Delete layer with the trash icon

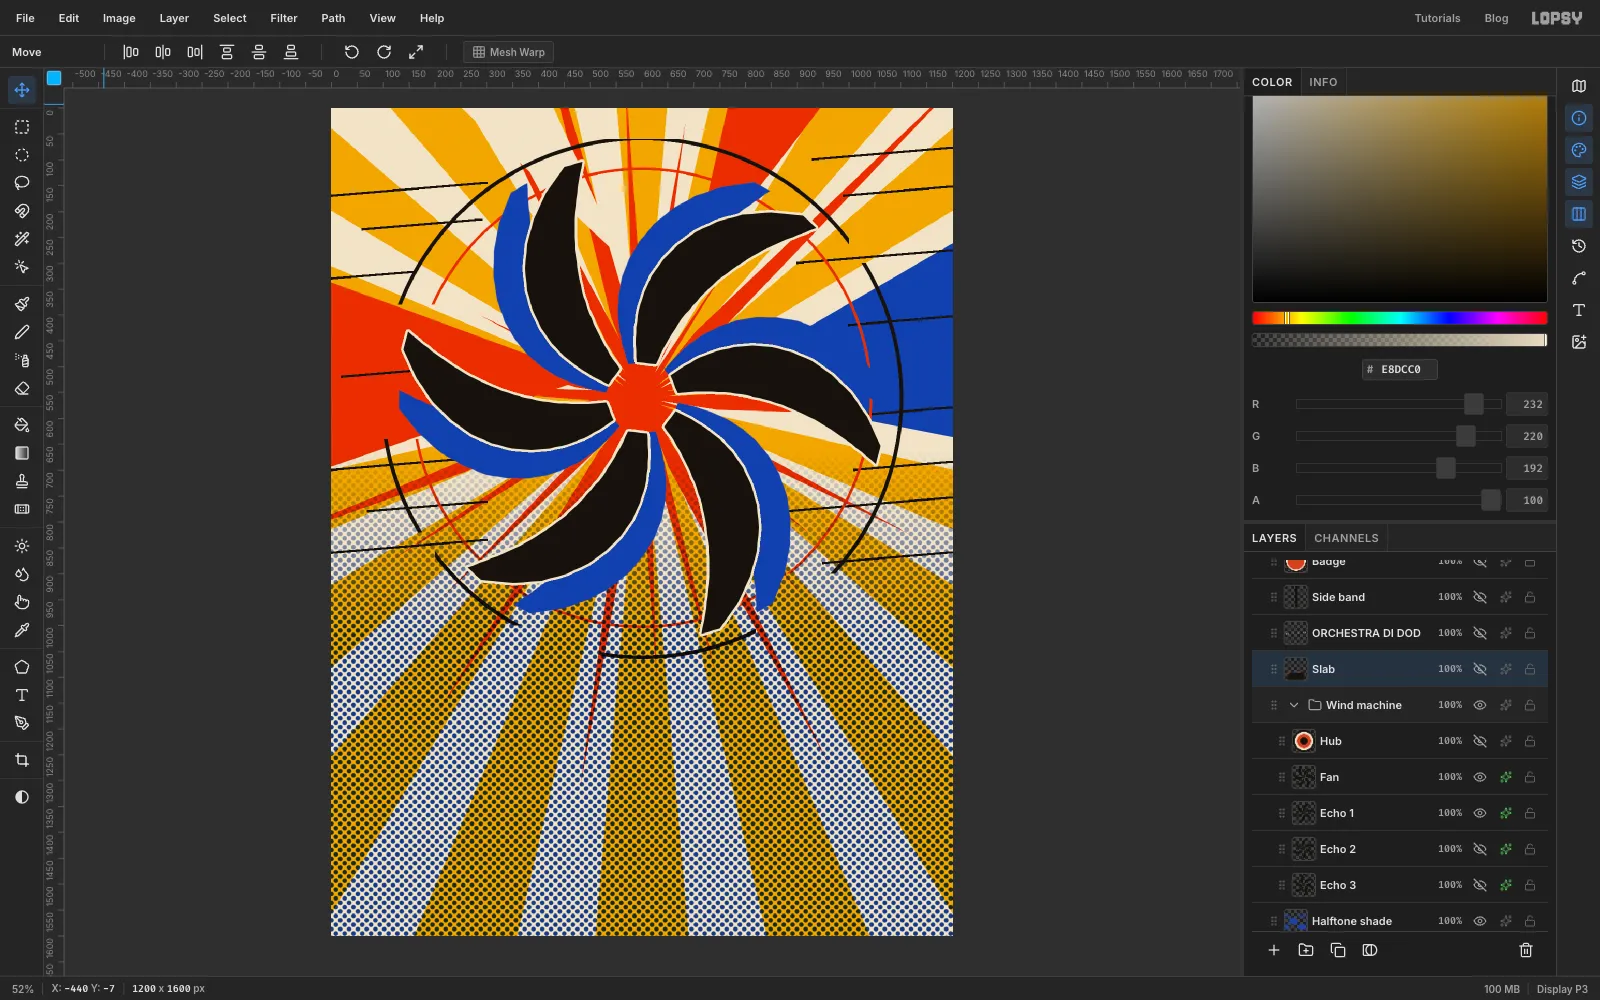pos(1526,950)
